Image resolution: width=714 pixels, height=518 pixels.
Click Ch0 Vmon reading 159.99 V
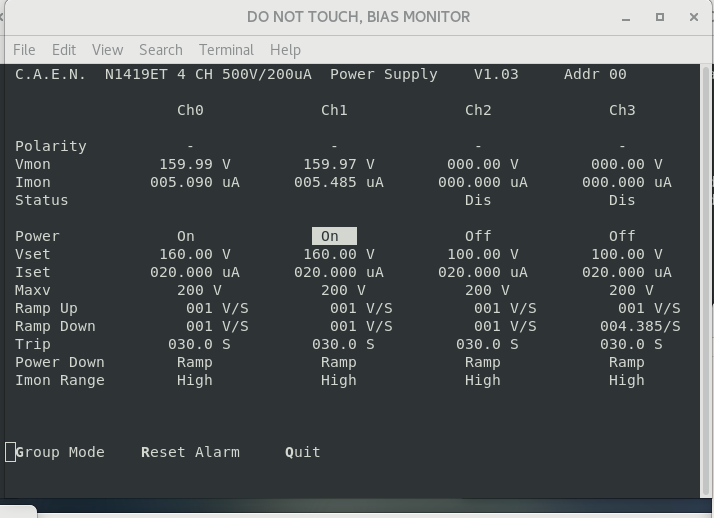tap(195, 164)
